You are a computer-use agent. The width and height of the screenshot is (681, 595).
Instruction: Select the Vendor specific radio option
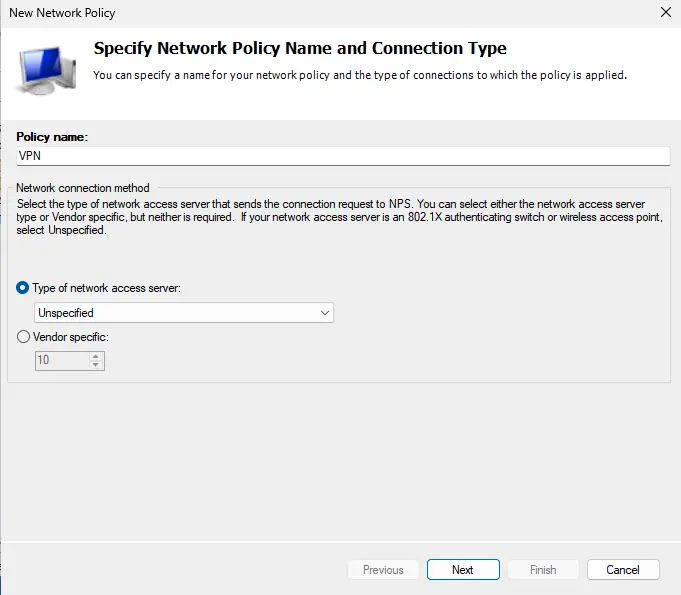[23, 337]
